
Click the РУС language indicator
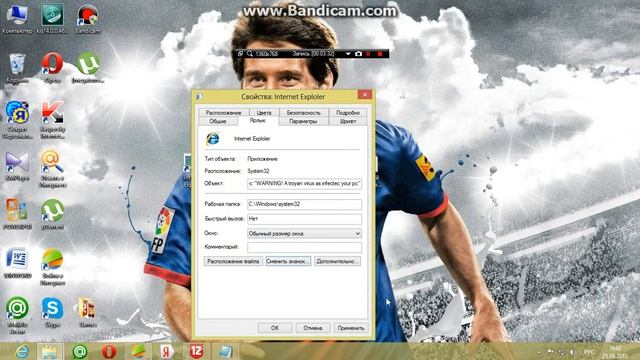point(589,352)
